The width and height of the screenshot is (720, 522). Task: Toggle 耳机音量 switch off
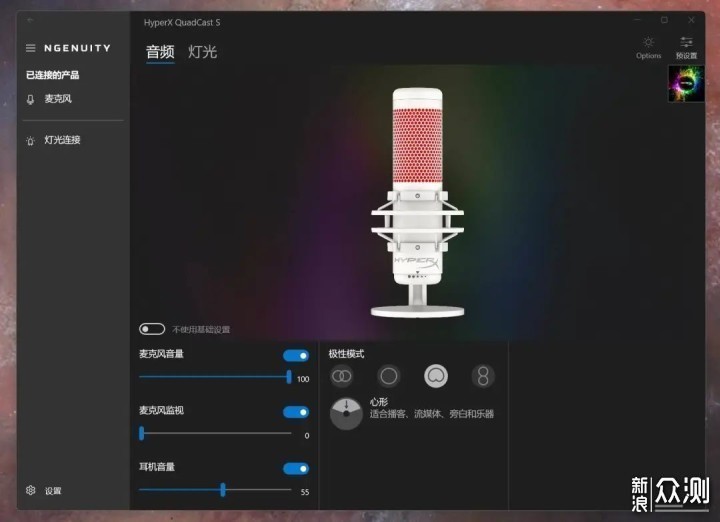pyautogui.click(x=296, y=468)
